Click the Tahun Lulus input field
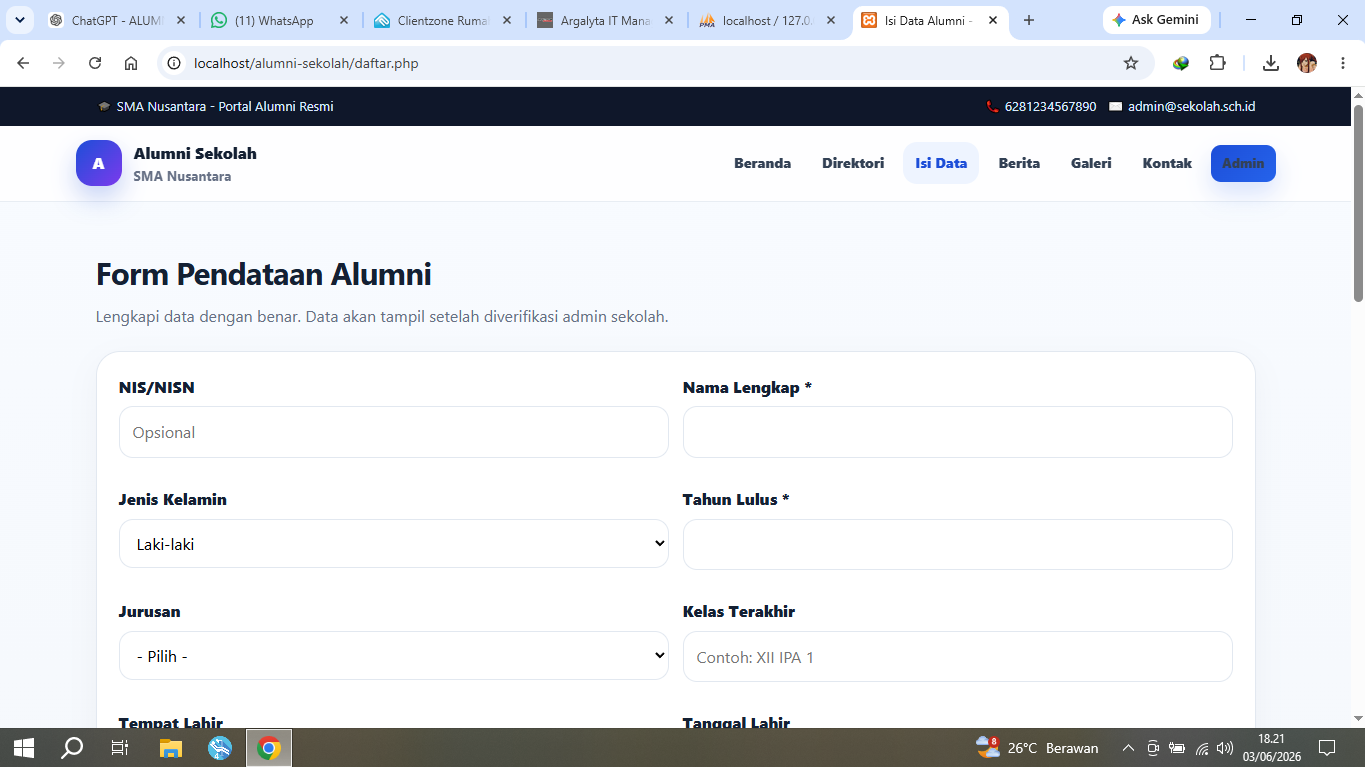This screenshot has width=1365, height=767. (957, 544)
